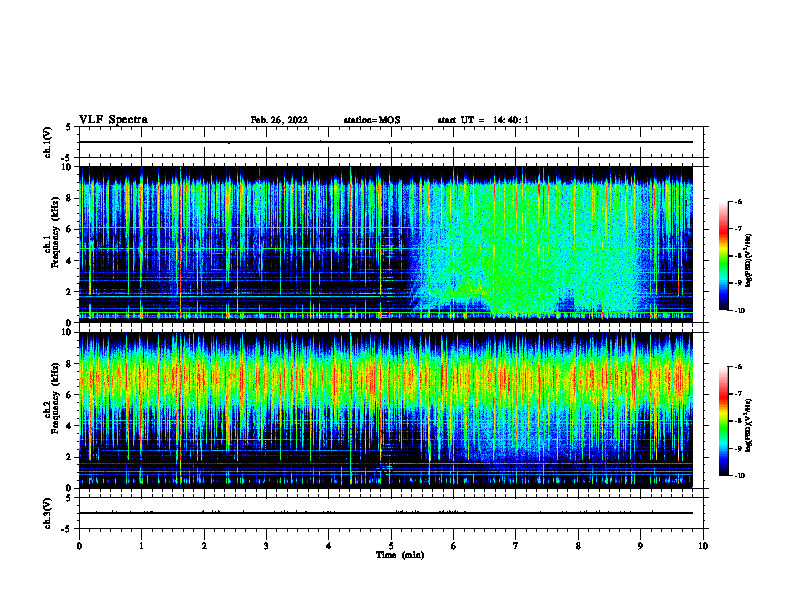The height and width of the screenshot is (612, 792).
Task: Click the time axis tick label "2"
Action: point(204,546)
